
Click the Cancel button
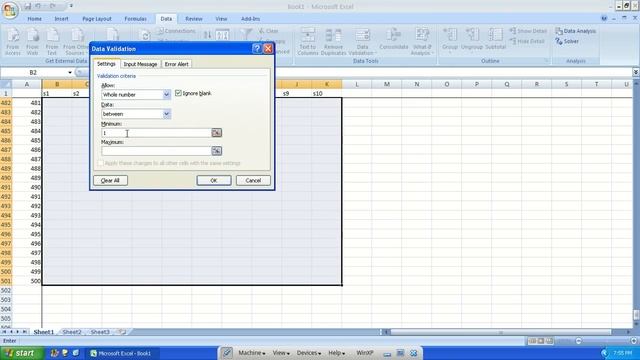253,180
